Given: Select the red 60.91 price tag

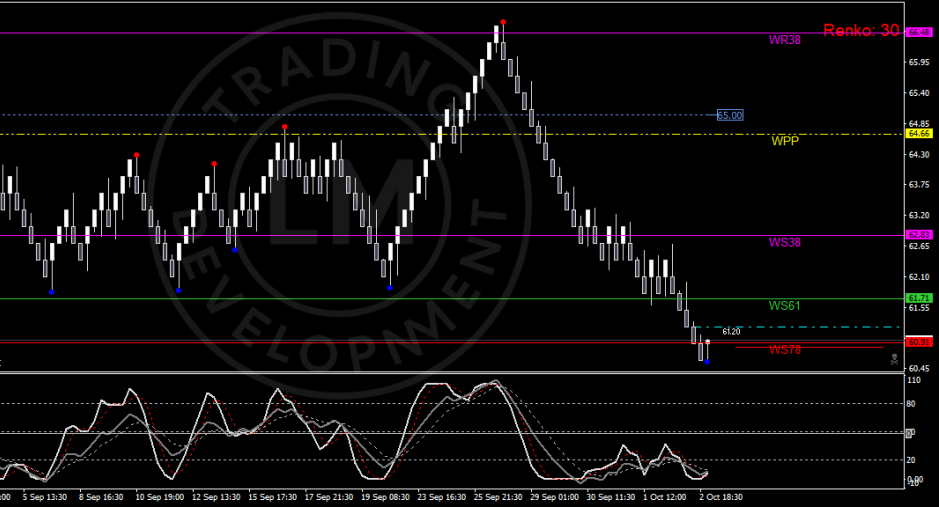Looking at the screenshot, I should (918, 342).
